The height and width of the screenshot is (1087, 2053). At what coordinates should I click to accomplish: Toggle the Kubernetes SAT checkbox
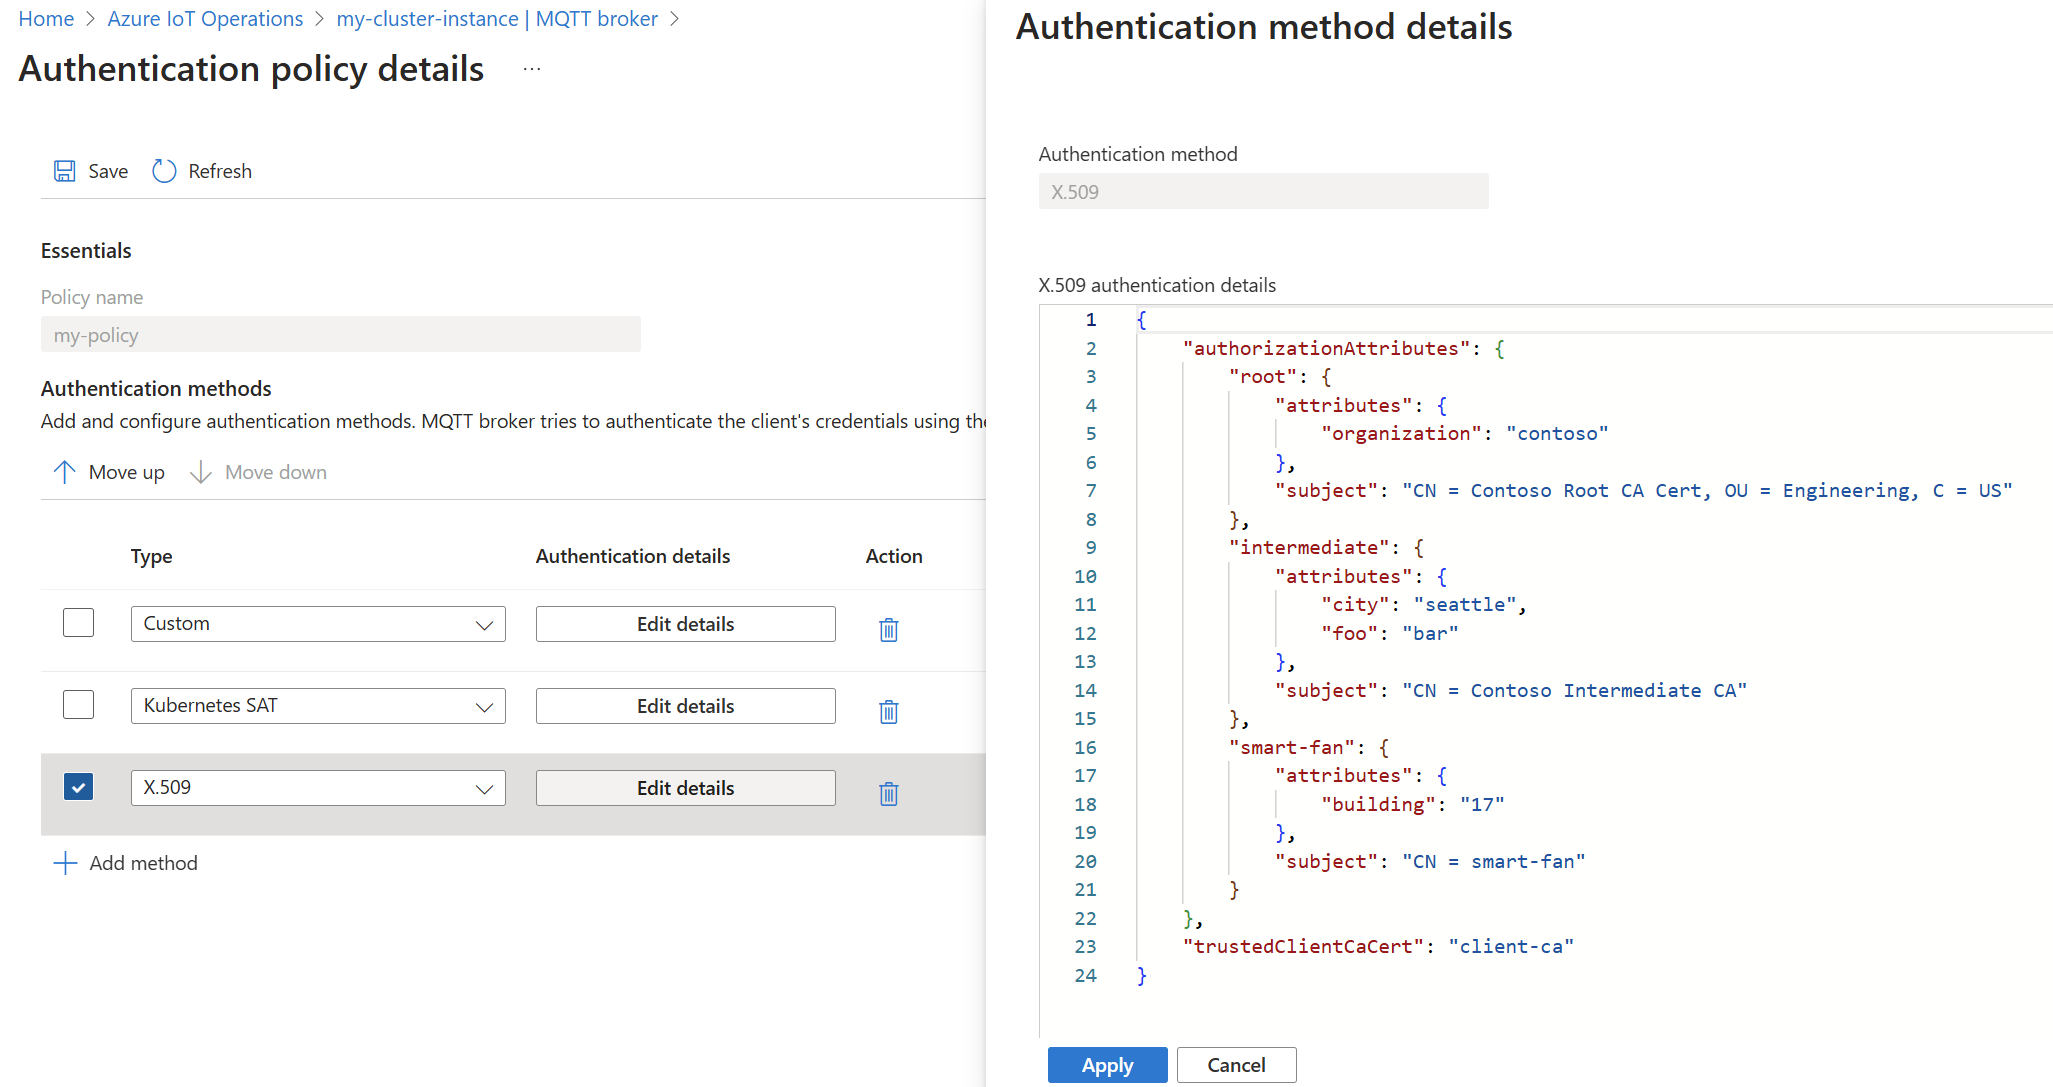coord(76,704)
